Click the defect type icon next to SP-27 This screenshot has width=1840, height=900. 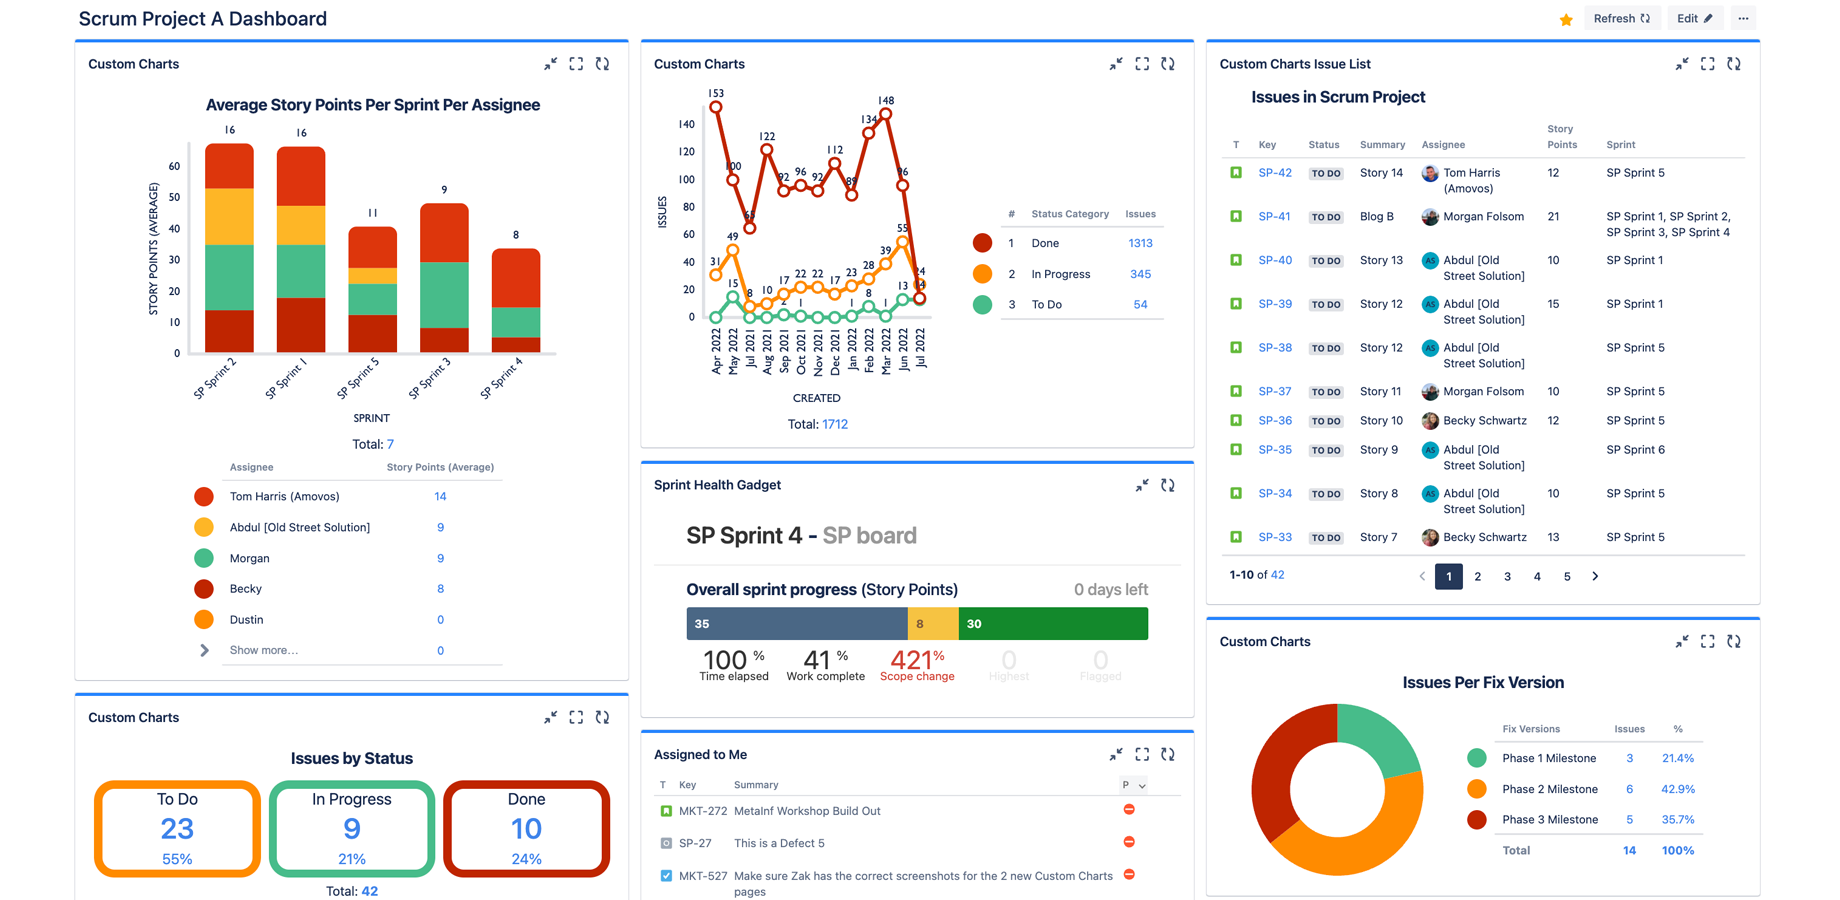point(666,843)
